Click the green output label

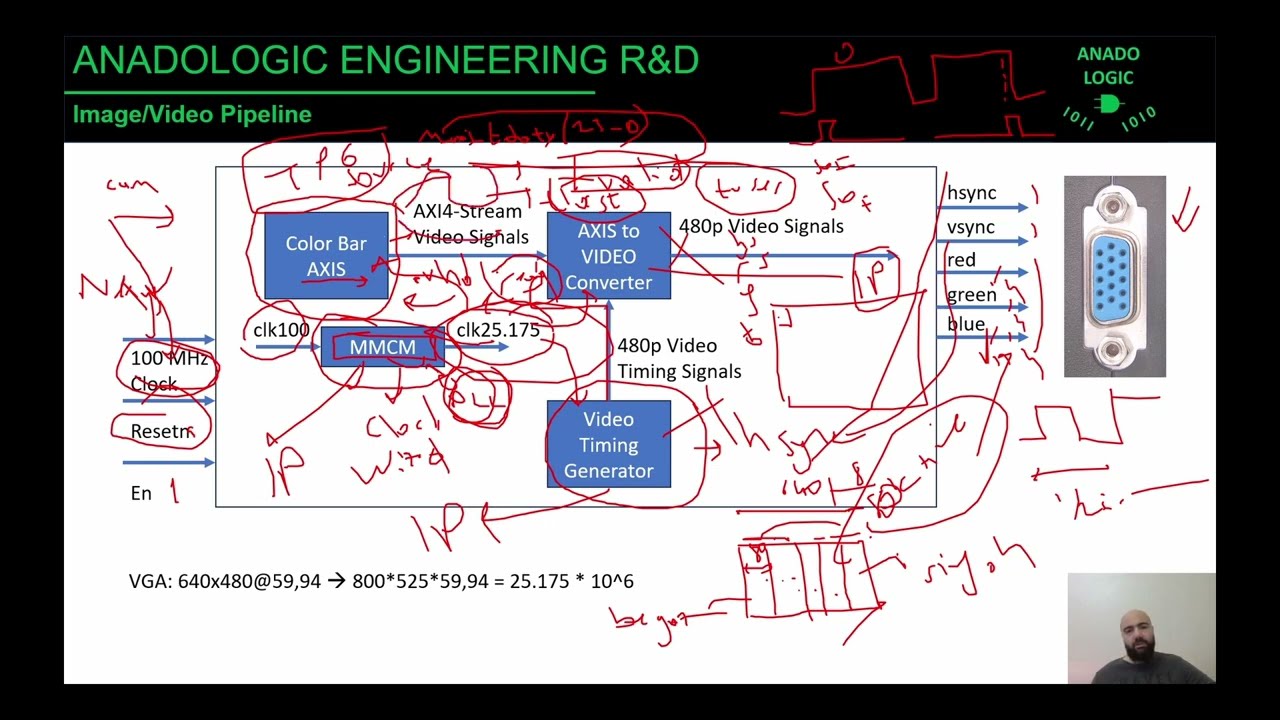pyautogui.click(x=971, y=295)
